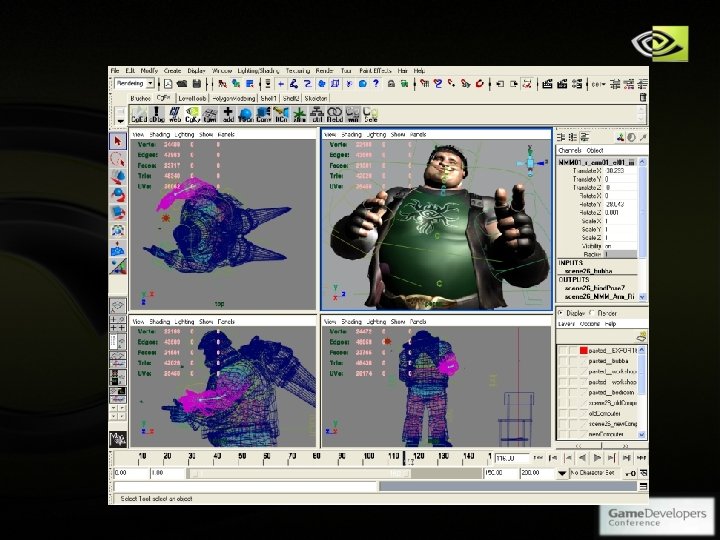The image size is (720, 540).
Task: Open the shelf menu arrow left of shelf
Action: (120, 121)
